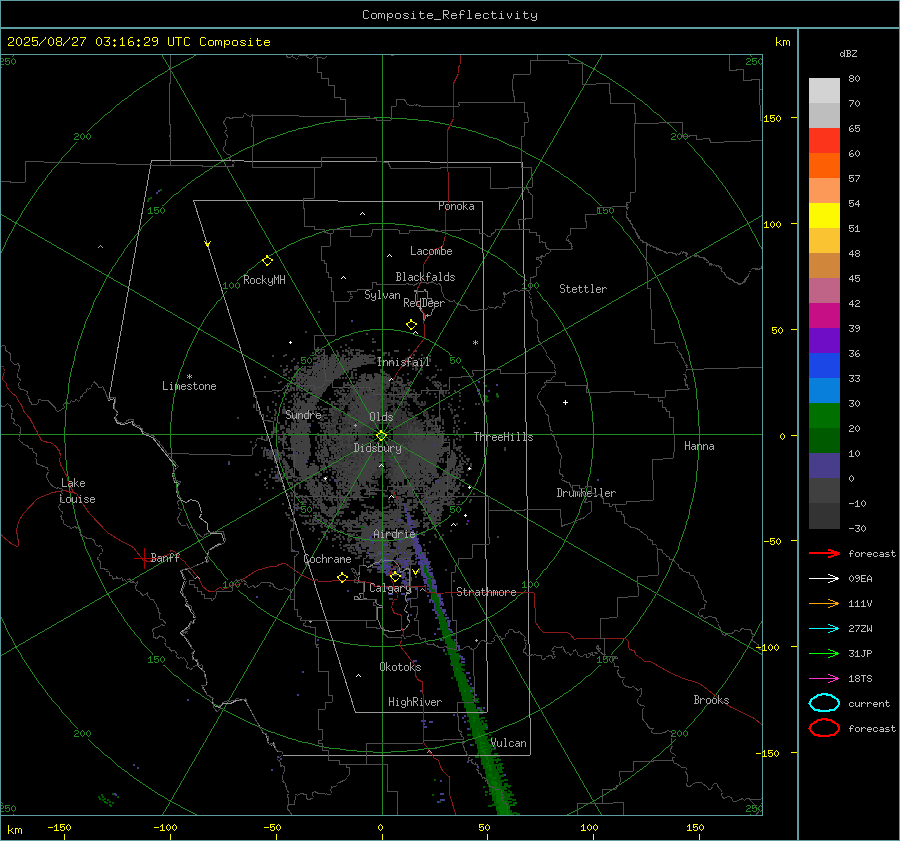Select the lightest gray 70-80 dBZ swatch

[824, 90]
